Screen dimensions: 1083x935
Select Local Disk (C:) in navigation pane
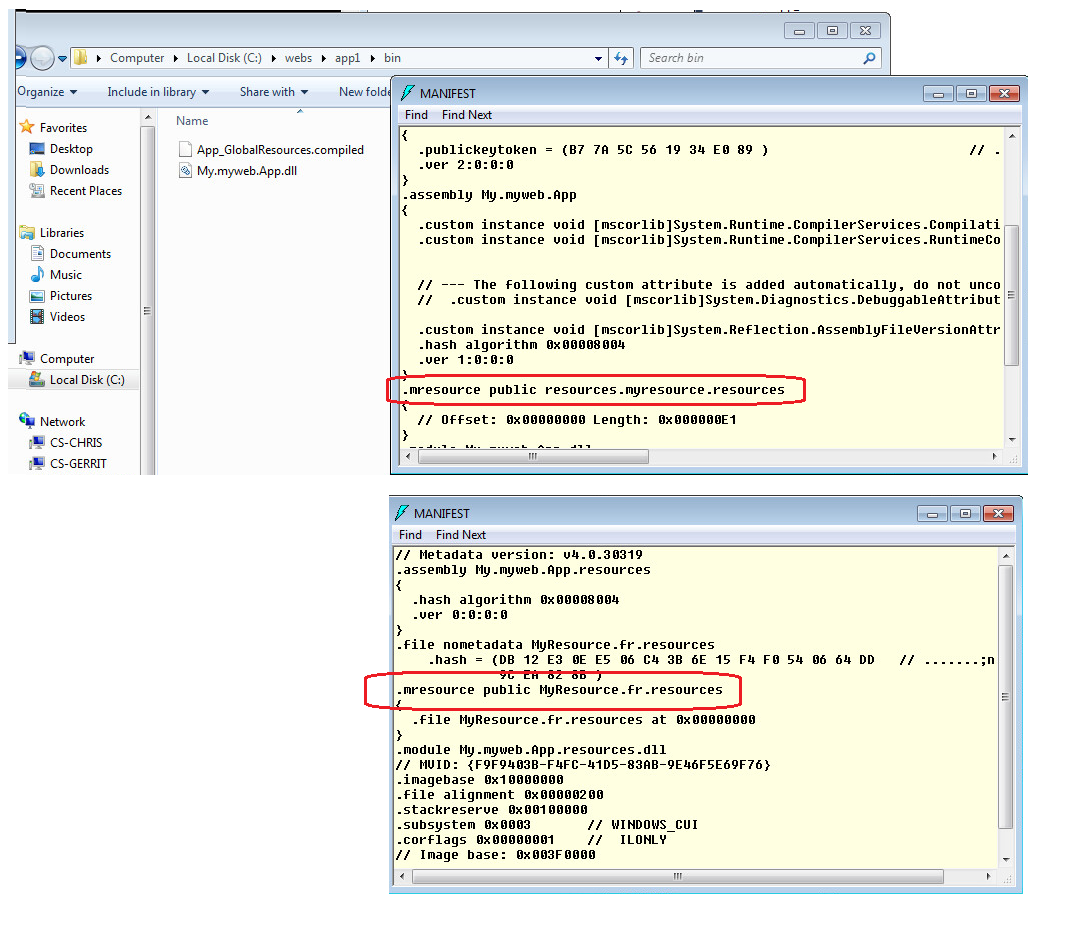[87, 380]
